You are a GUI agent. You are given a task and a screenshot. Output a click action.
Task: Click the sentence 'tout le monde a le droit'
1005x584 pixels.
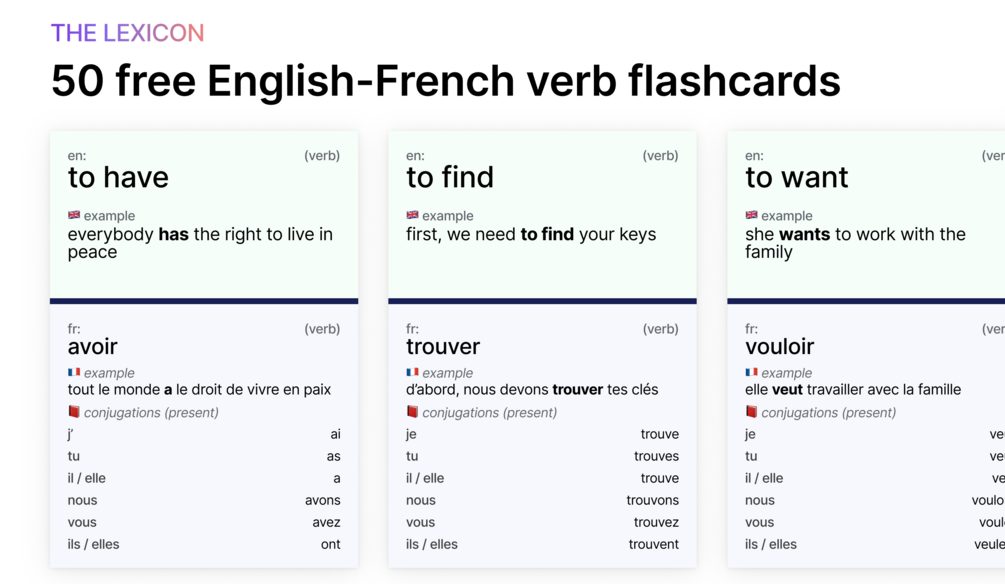coord(199,389)
